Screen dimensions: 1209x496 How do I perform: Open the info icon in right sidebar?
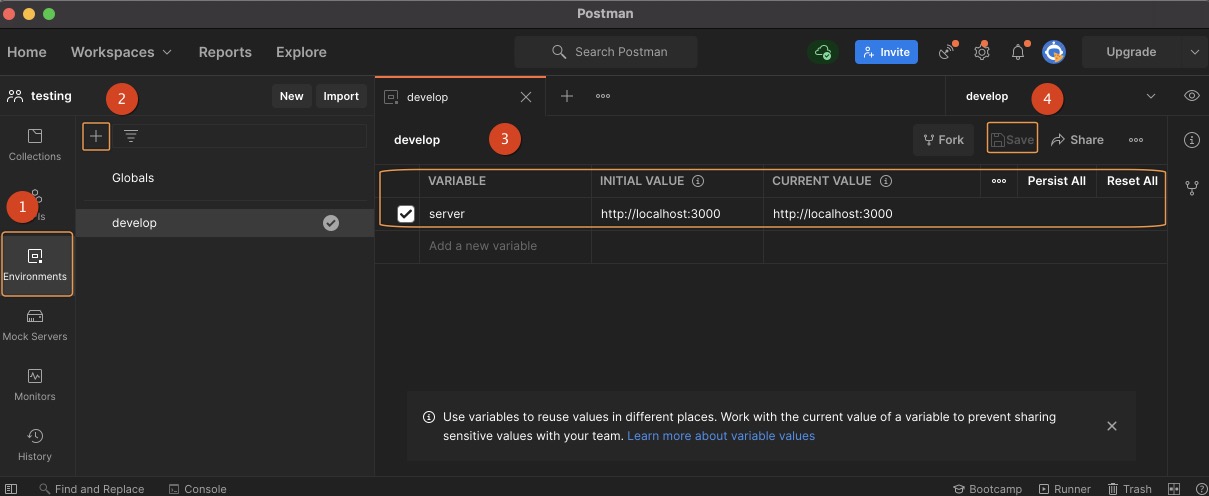tap(1191, 140)
